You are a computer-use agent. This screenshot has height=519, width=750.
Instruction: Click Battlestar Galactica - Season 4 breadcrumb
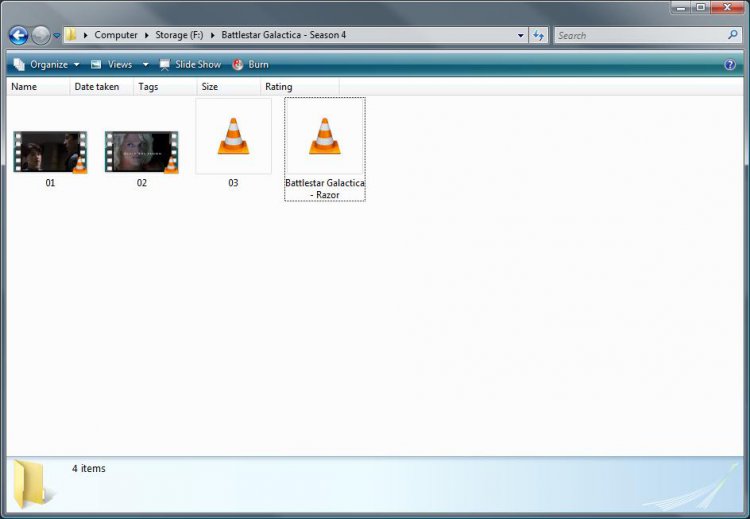(284, 35)
